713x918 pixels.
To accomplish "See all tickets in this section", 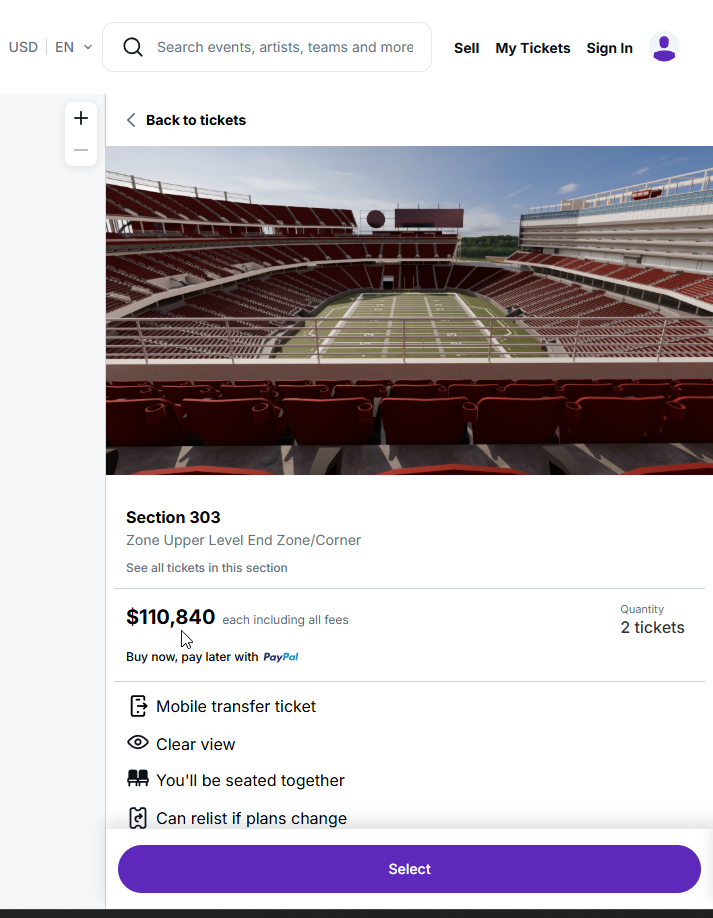I will point(207,568).
